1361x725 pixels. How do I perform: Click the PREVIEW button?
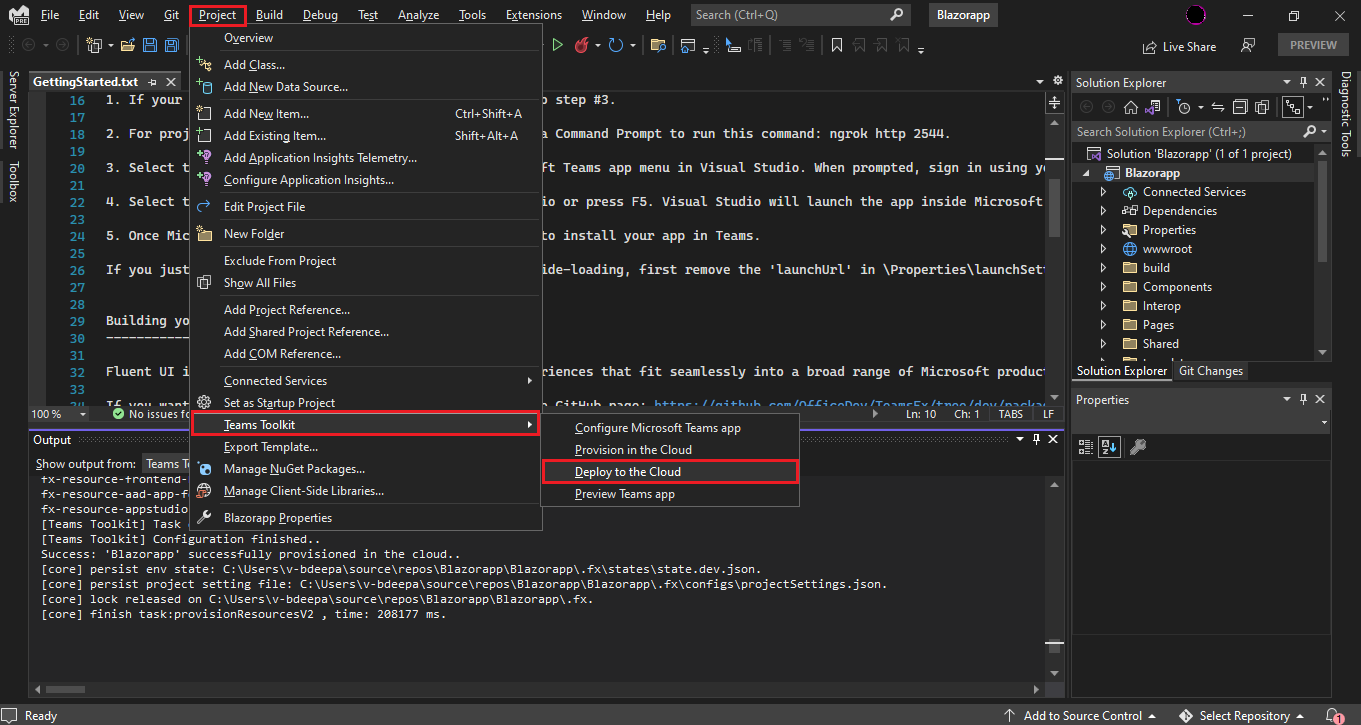click(1313, 45)
